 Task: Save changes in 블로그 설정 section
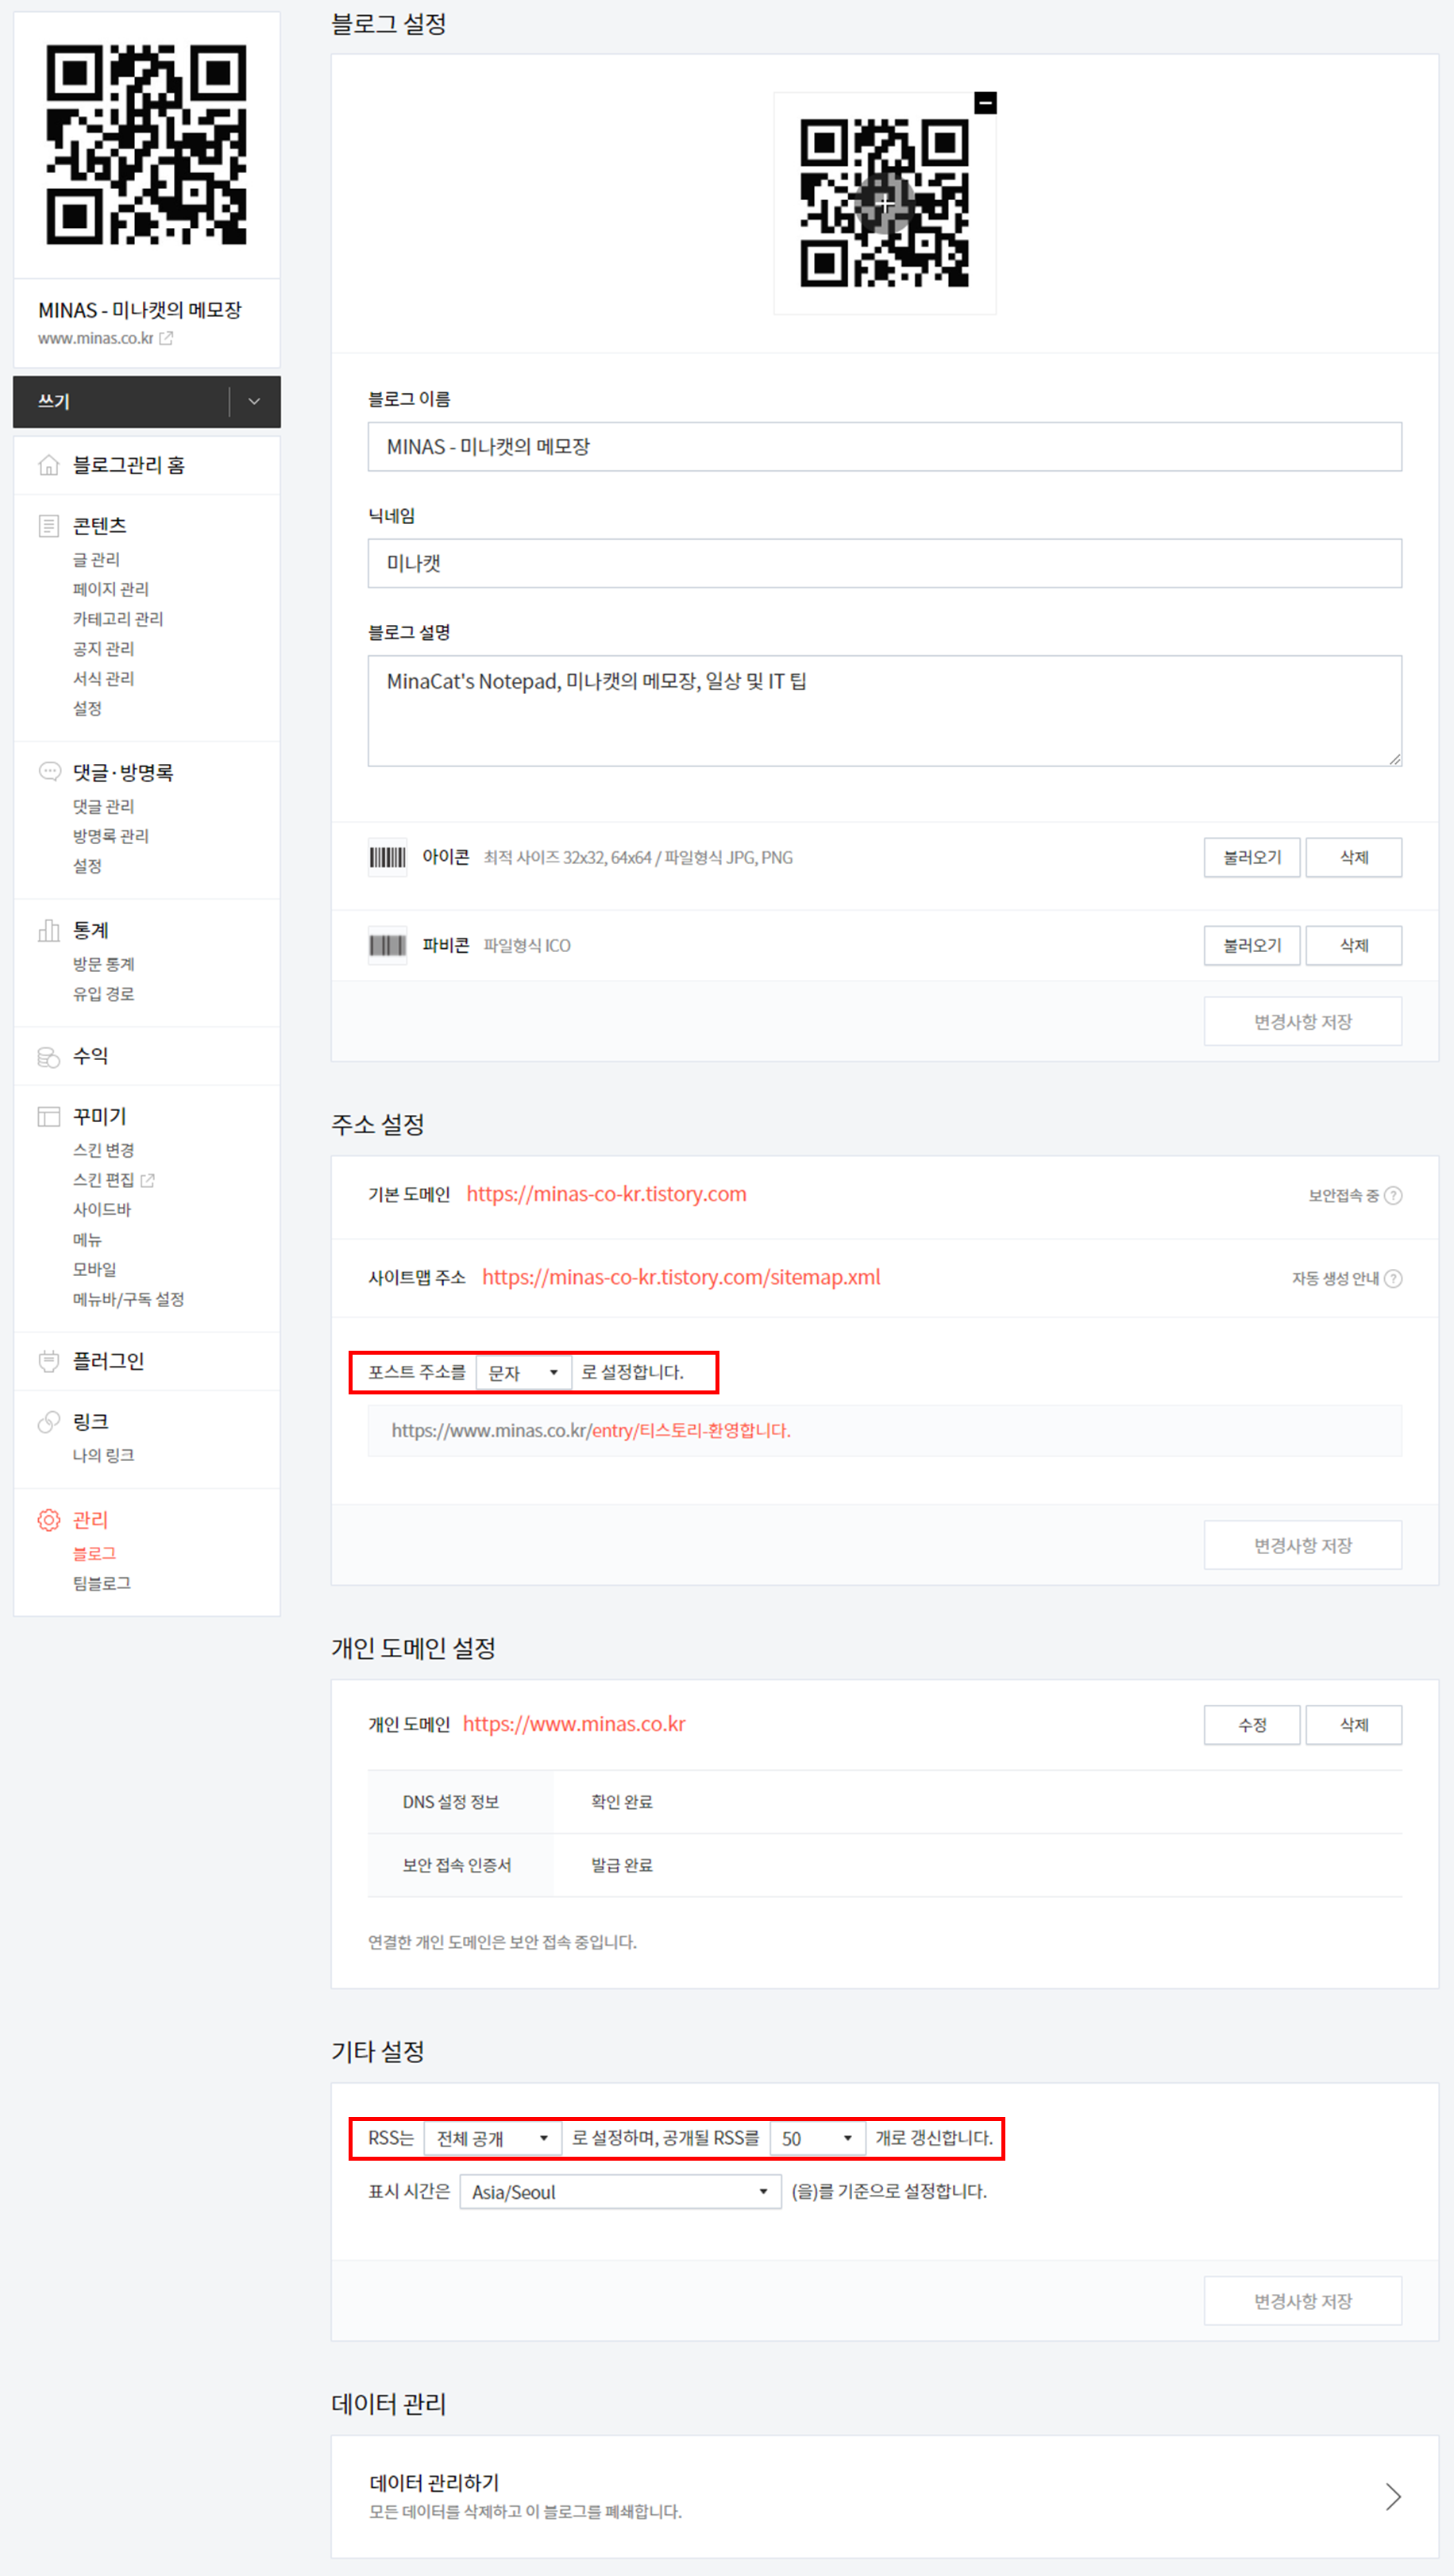pos(1303,1021)
